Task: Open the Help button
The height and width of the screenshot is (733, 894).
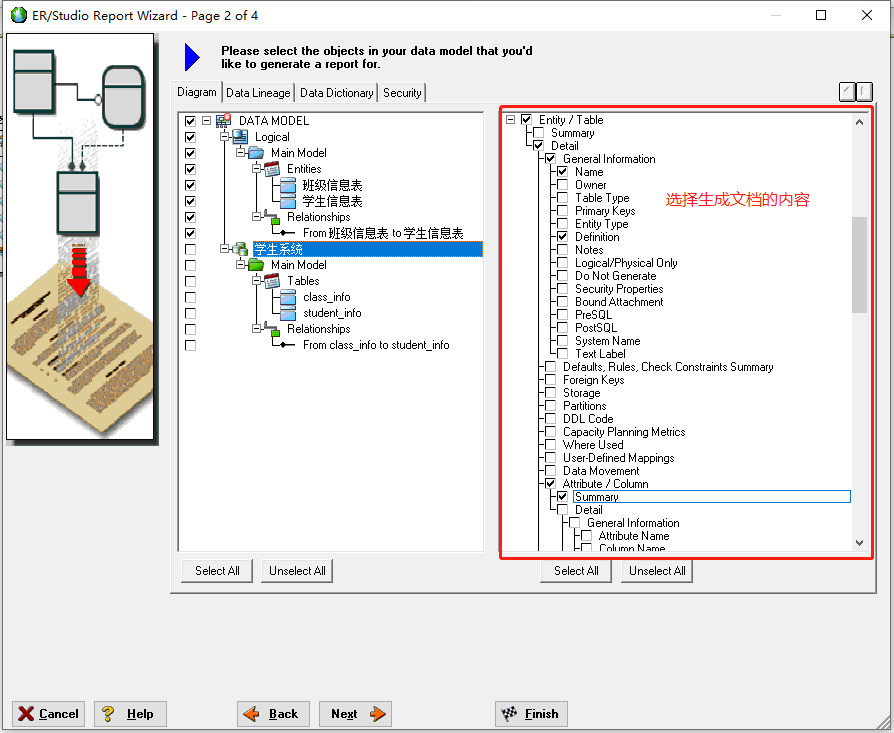Action: pyautogui.click(x=130, y=714)
